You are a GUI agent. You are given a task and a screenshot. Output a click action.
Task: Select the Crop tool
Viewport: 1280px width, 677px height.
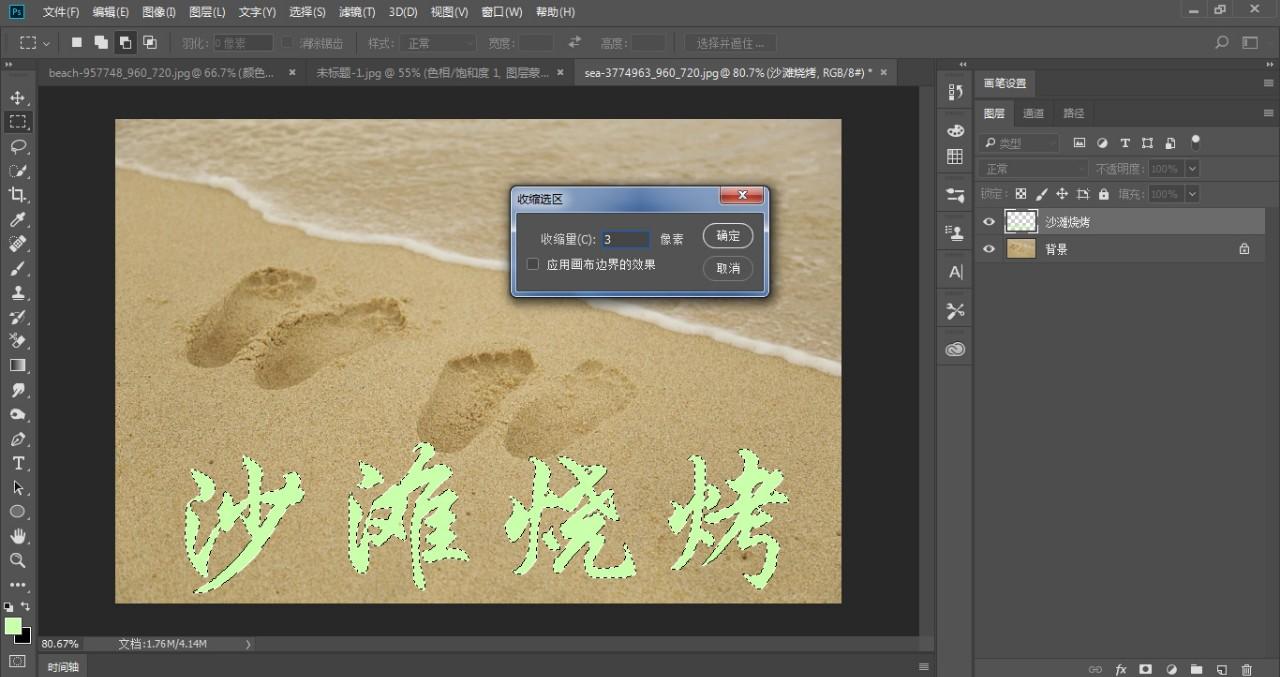tap(18, 195)
